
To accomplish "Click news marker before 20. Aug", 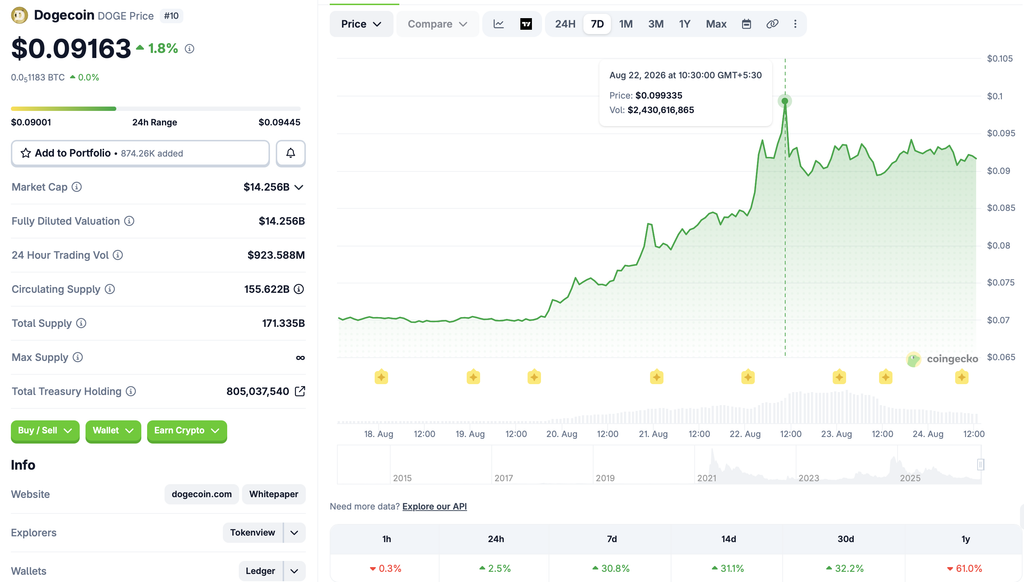I will coord(534,377).
